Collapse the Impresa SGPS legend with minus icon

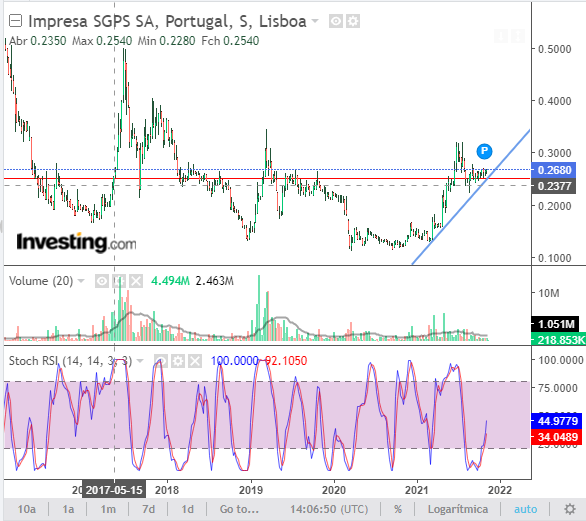point(15,21)
